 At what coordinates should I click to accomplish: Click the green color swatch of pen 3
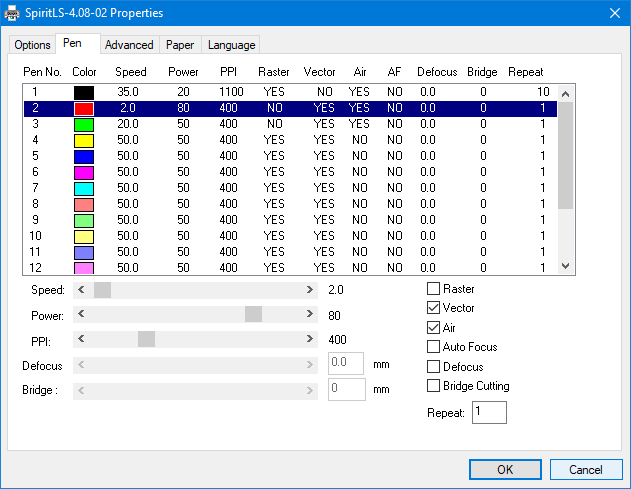[84, 124]
